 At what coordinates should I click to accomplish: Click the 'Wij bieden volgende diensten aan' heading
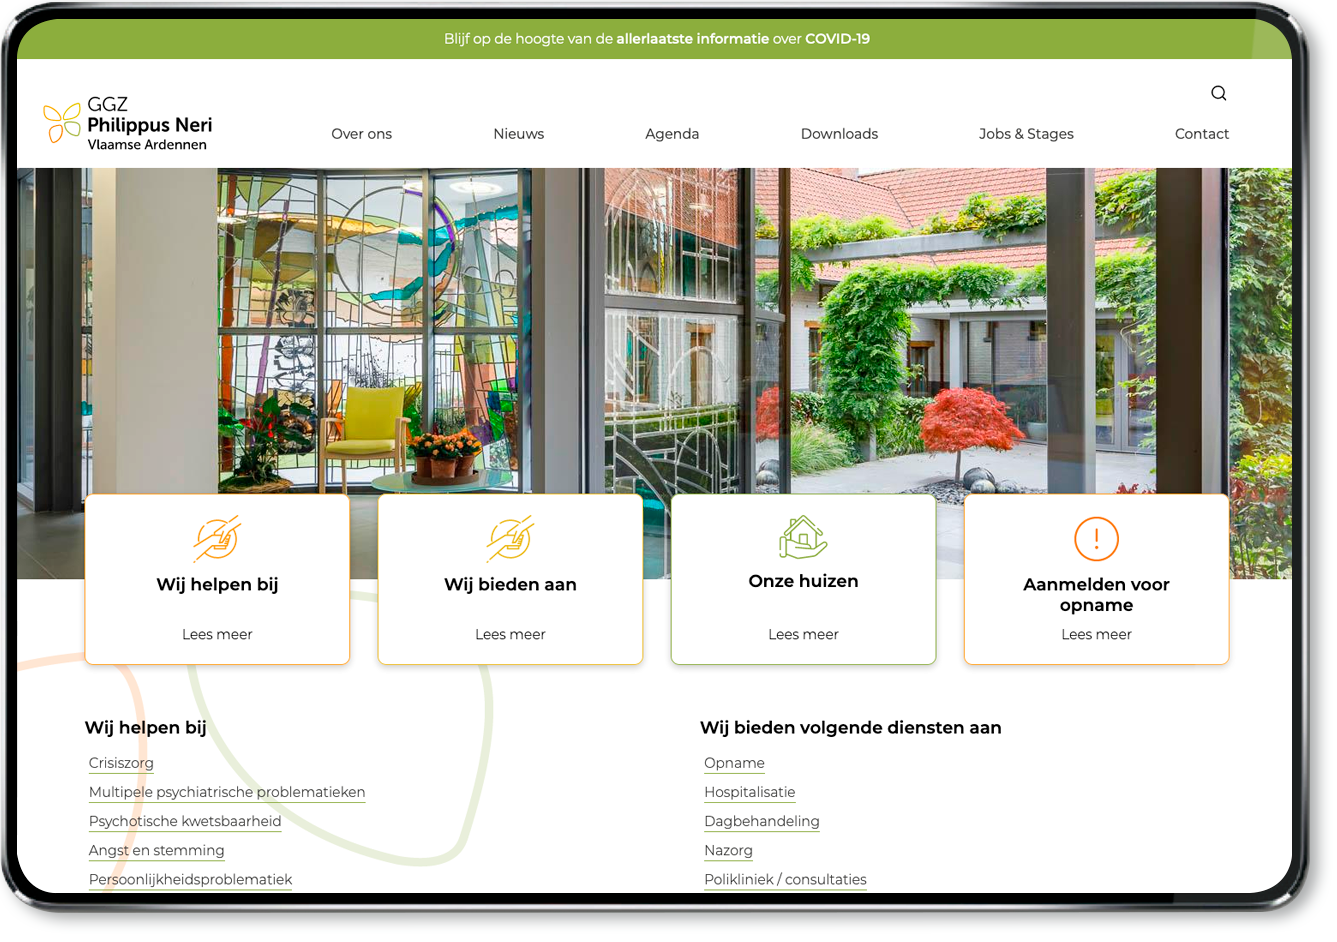click(850, 727)
